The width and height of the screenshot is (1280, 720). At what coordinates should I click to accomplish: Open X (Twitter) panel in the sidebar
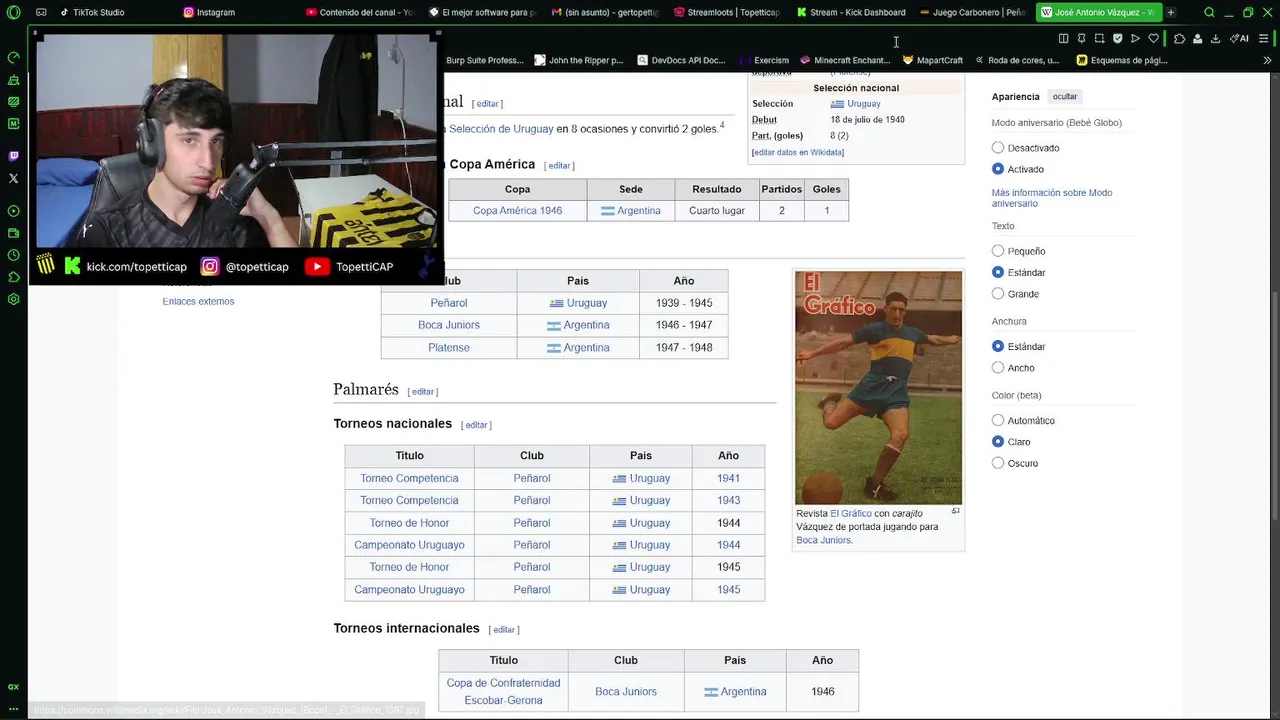13,178
